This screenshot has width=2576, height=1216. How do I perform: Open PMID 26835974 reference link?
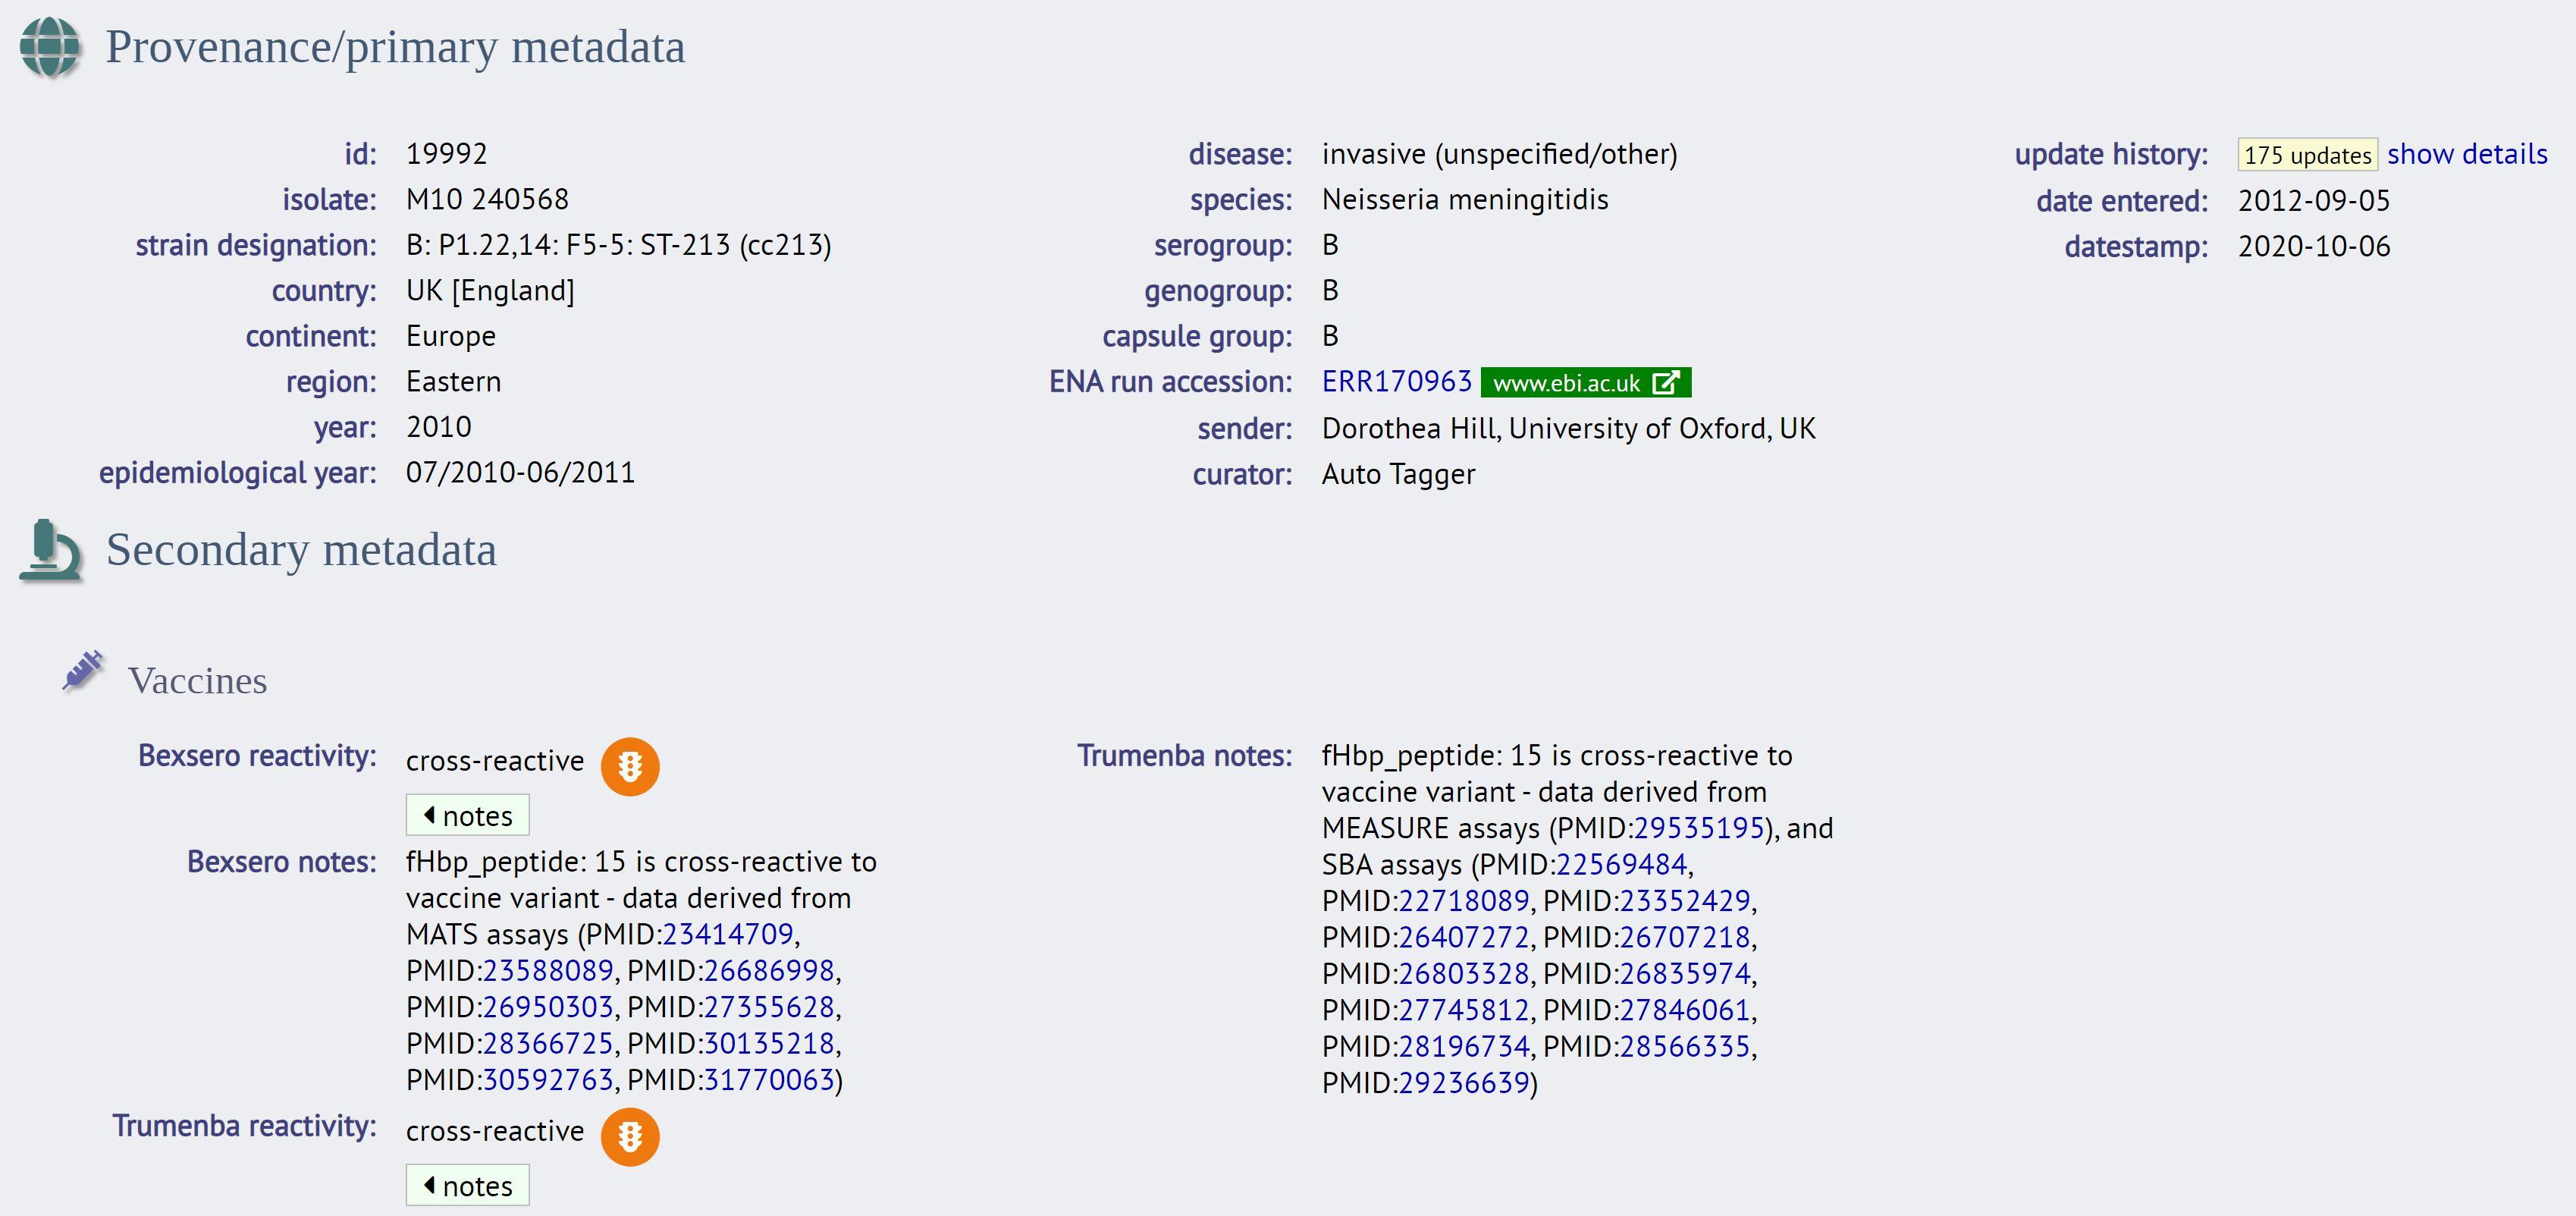pyautogui.click(x=1685, y=973)
